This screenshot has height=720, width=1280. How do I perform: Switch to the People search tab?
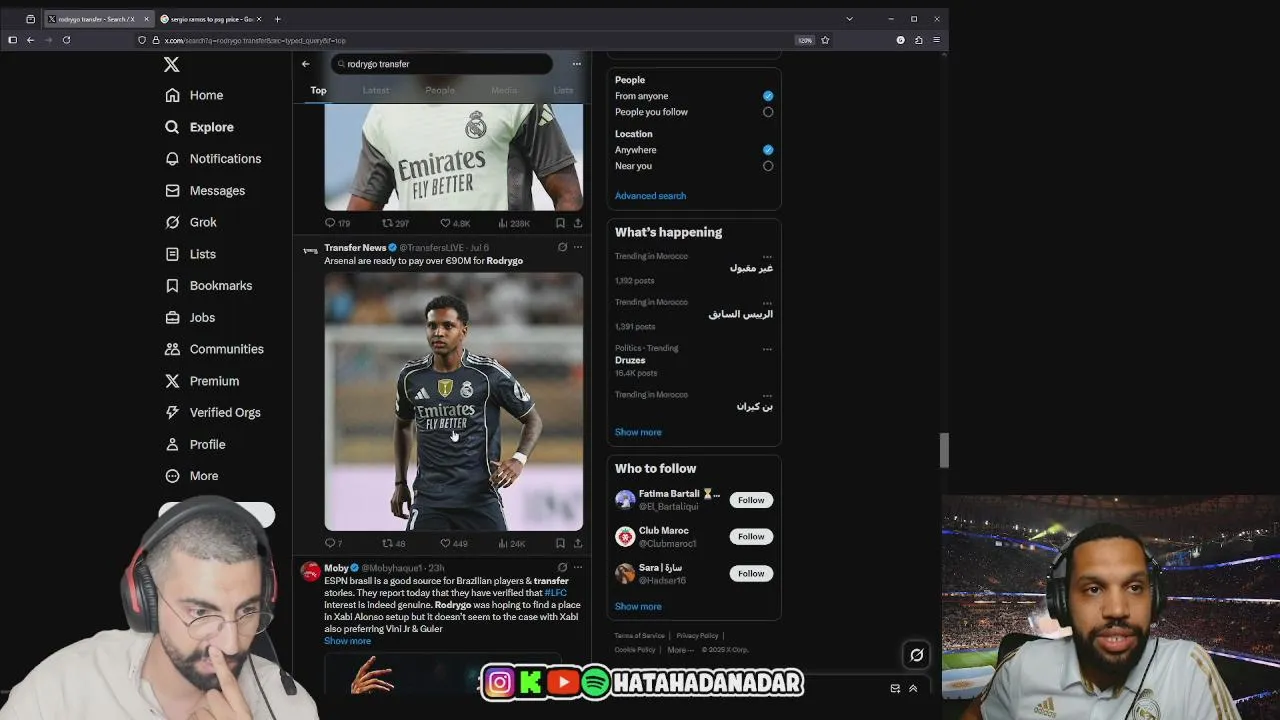[x=440, y=90]
